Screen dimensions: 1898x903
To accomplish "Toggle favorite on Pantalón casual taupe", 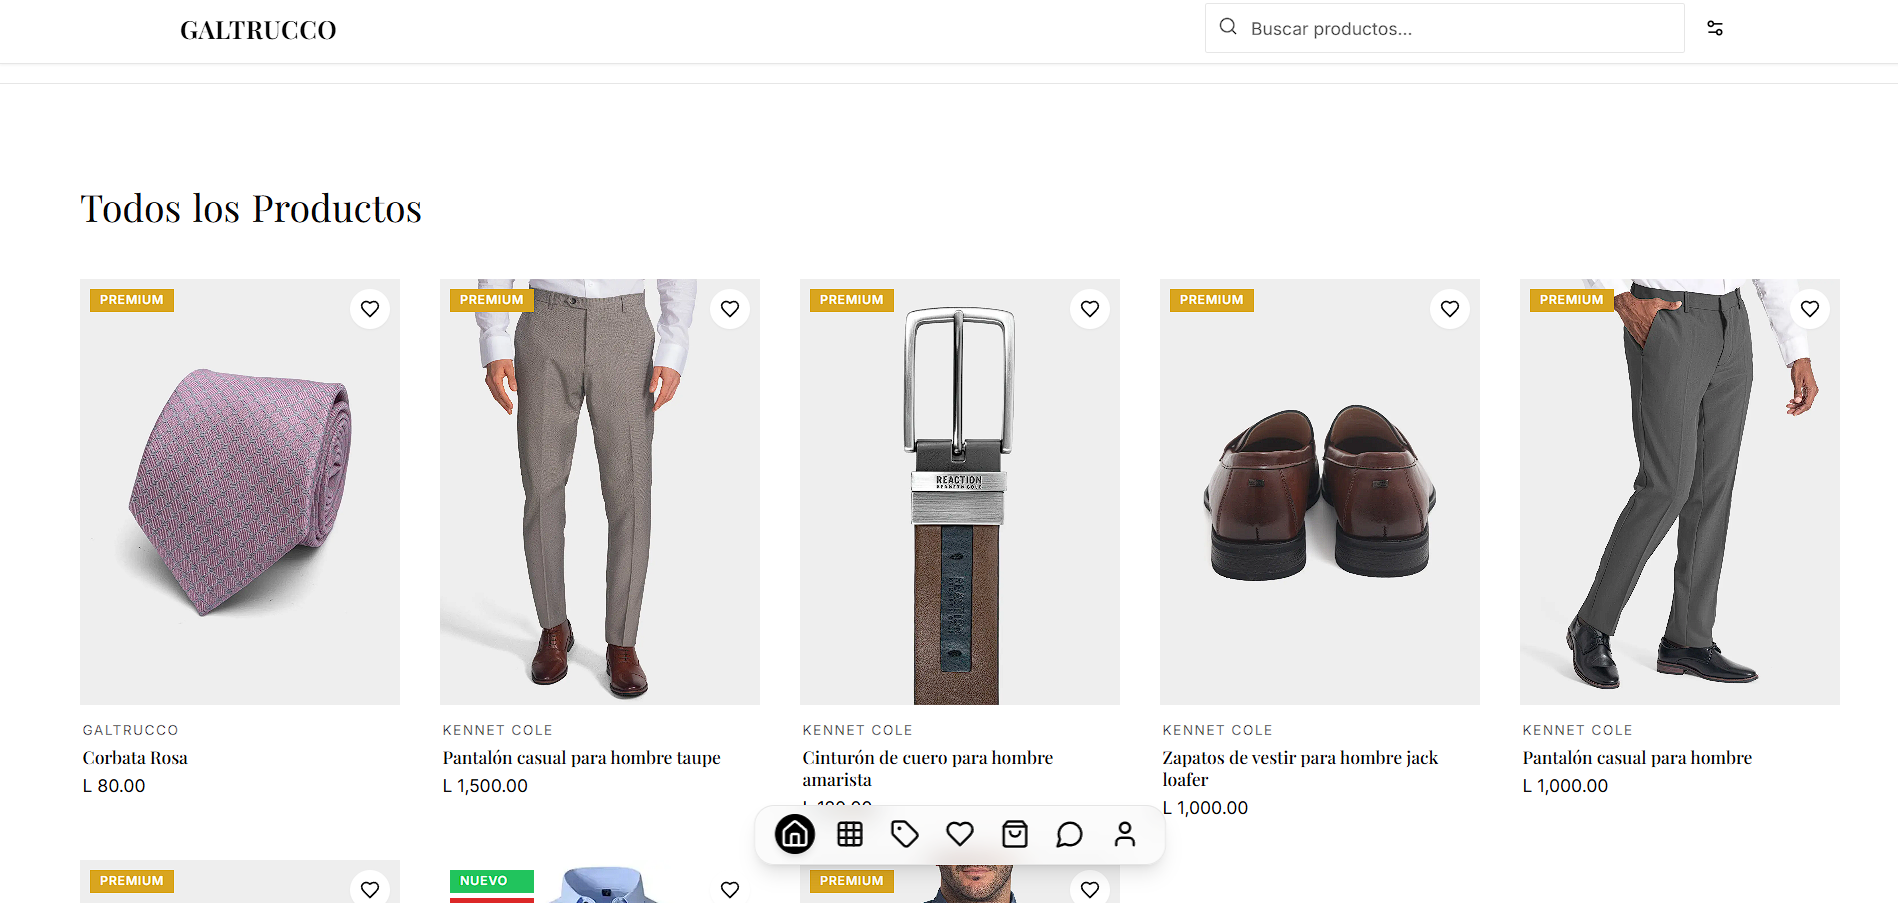I will 730,309.
